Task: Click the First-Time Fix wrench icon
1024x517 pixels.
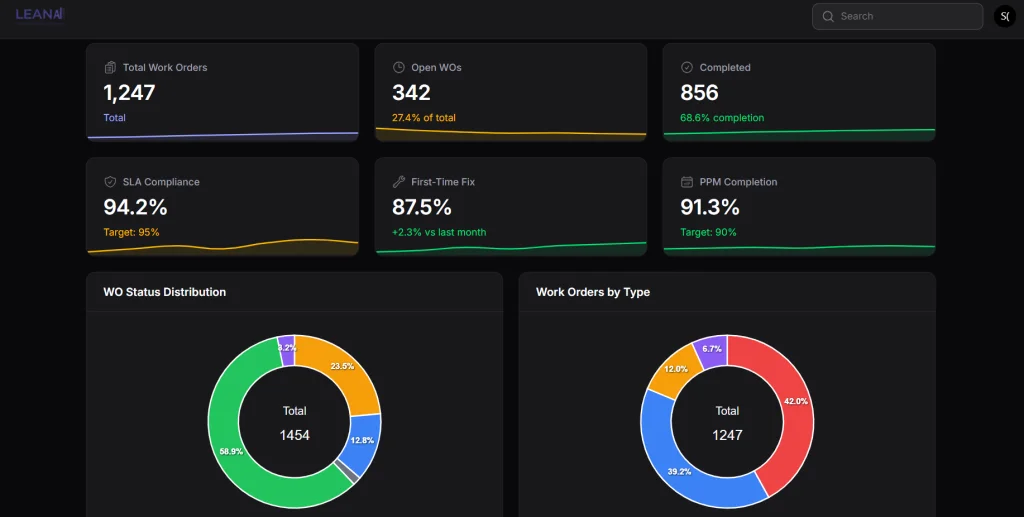Action: tap(398, 182)
